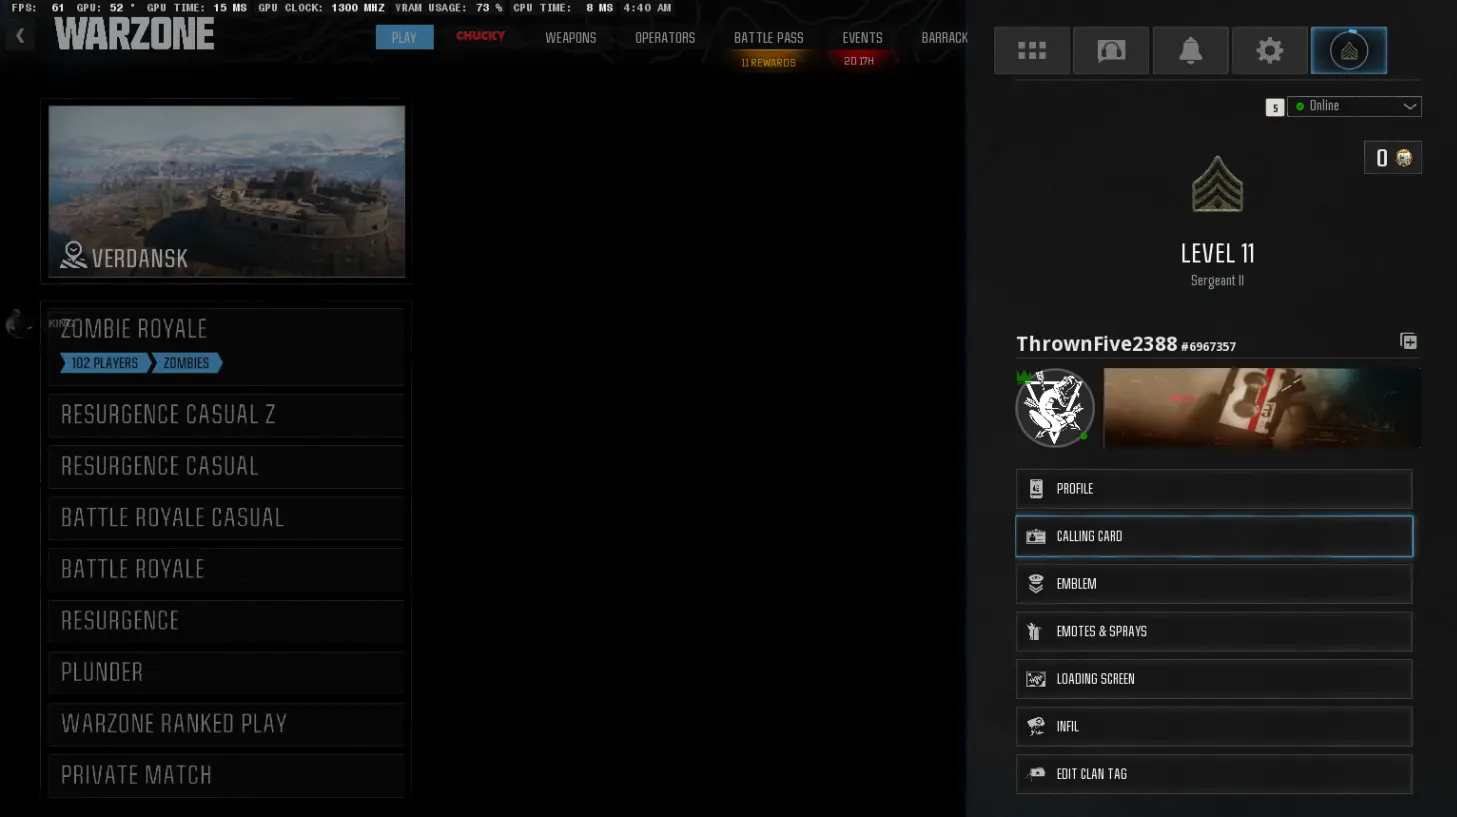This screenshot has height=817, width=1457.
Task: Switch to the Play tab
Action: 404,37
